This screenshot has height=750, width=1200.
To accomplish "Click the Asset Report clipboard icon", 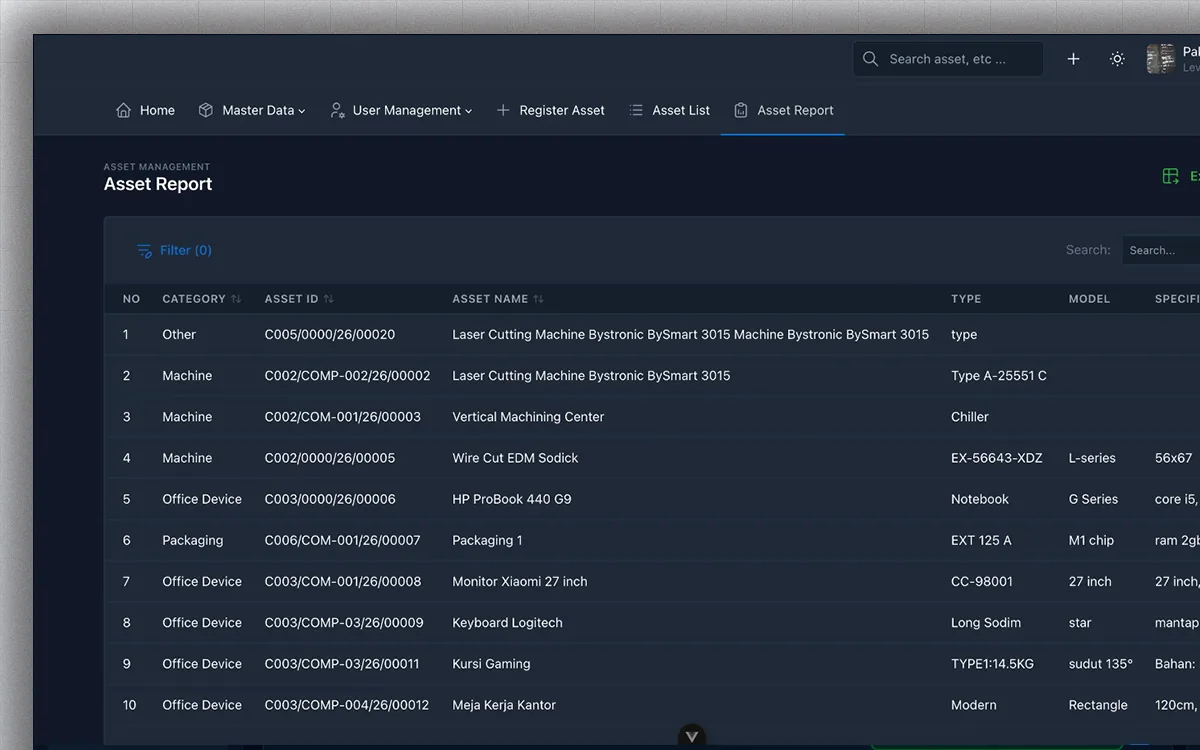I will 741,110.
